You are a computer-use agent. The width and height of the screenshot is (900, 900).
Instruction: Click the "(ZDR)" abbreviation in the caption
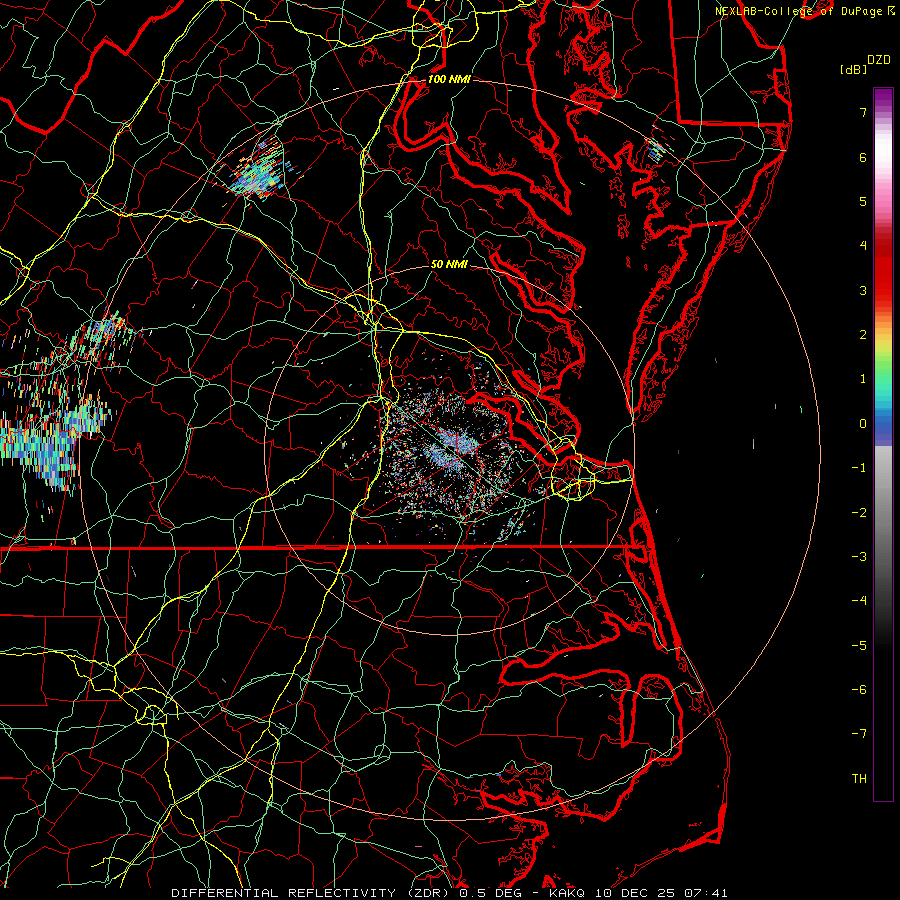pos(428,893)
